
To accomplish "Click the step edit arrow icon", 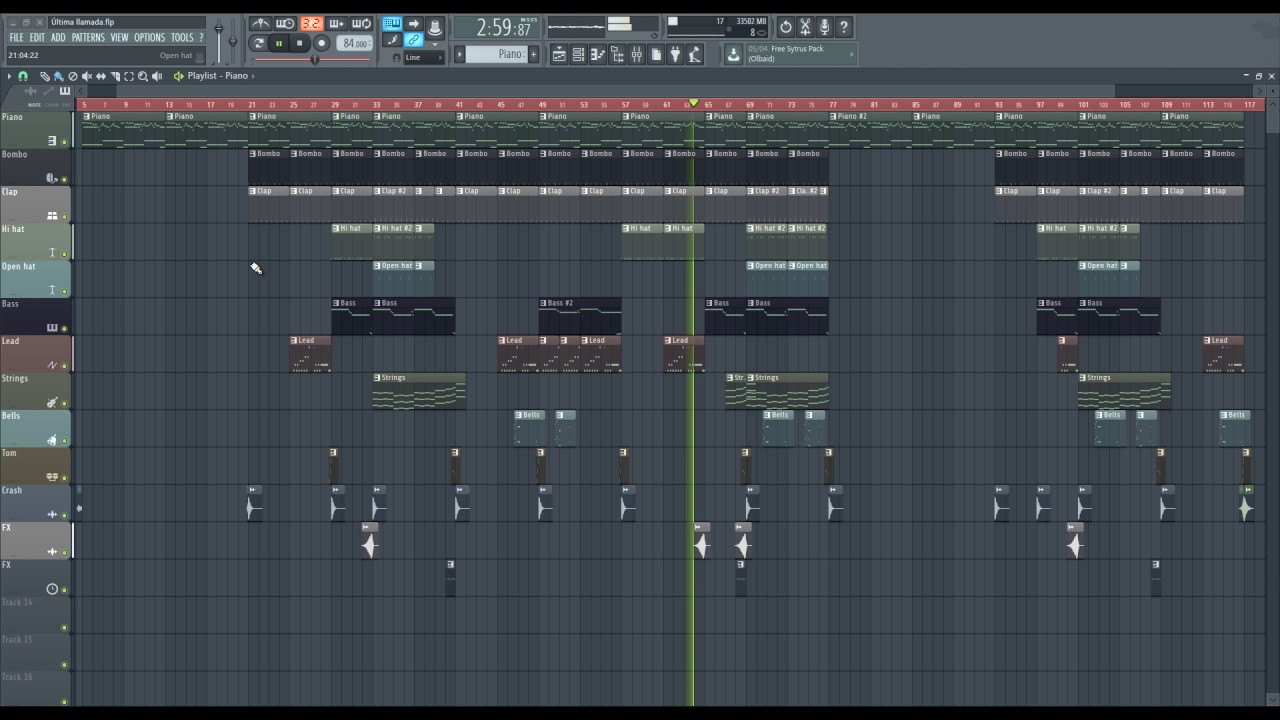I will pos(414,23).
